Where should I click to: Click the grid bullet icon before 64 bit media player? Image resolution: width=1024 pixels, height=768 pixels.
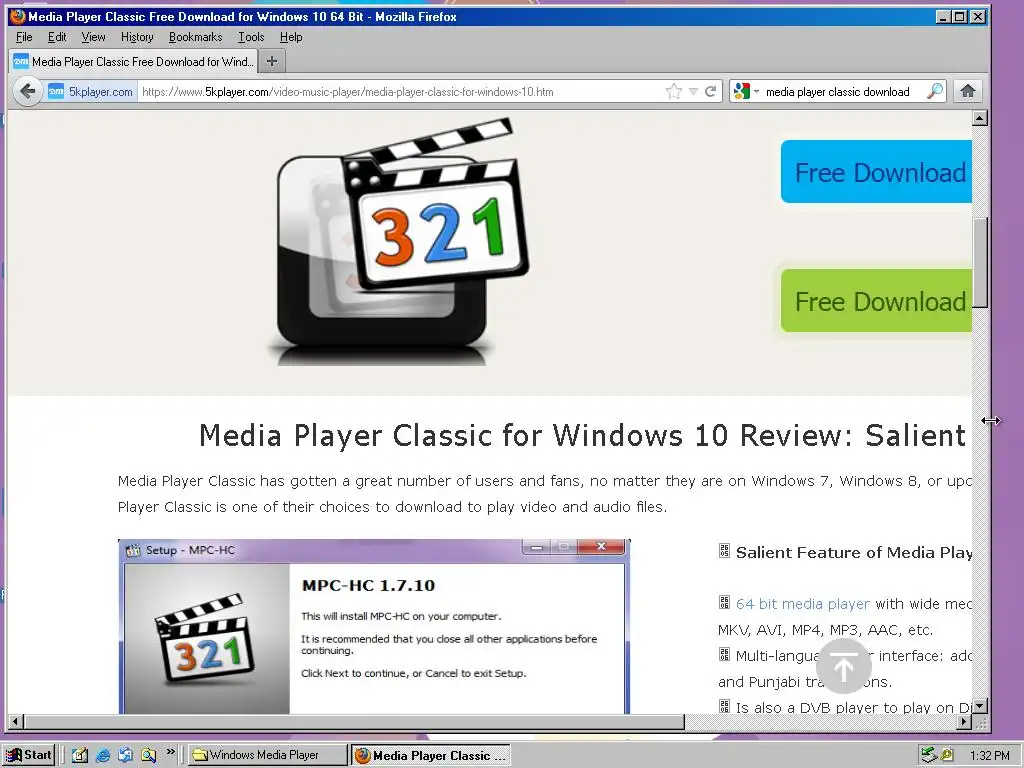tap(724, 602)
